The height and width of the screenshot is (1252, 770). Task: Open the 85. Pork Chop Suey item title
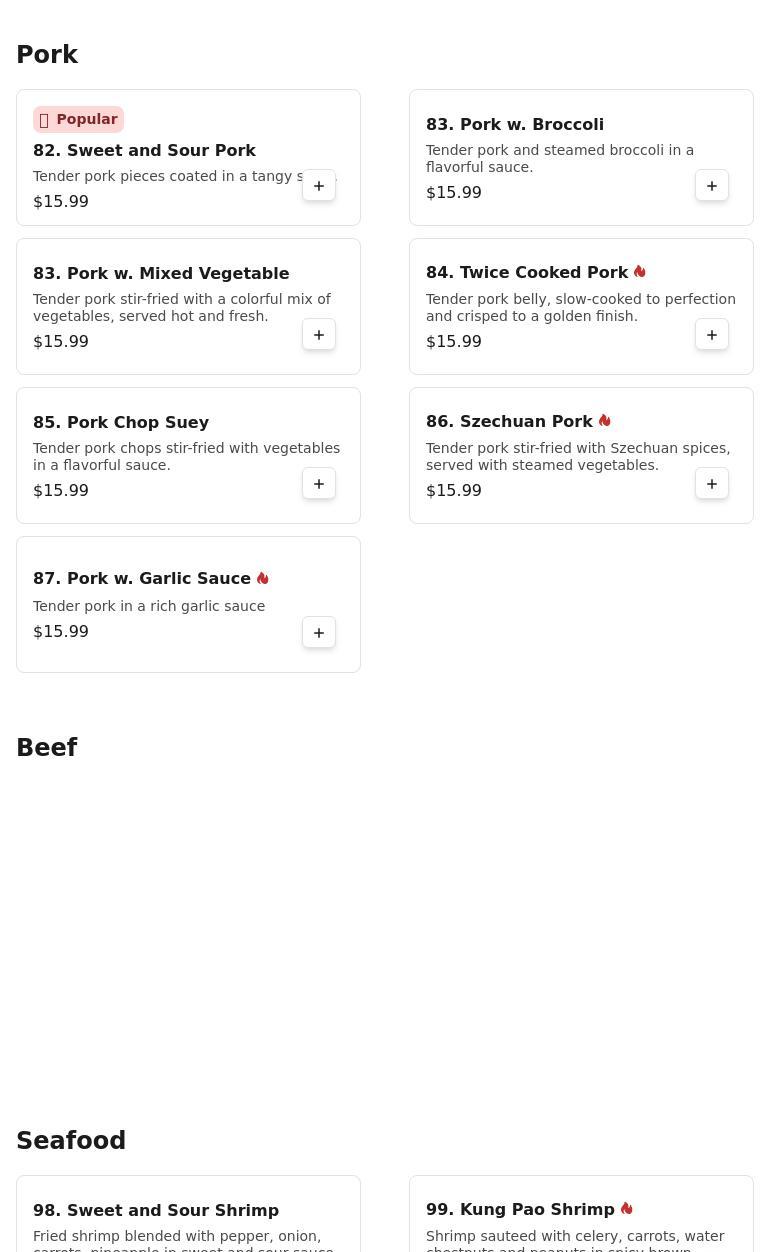(121, 422)
